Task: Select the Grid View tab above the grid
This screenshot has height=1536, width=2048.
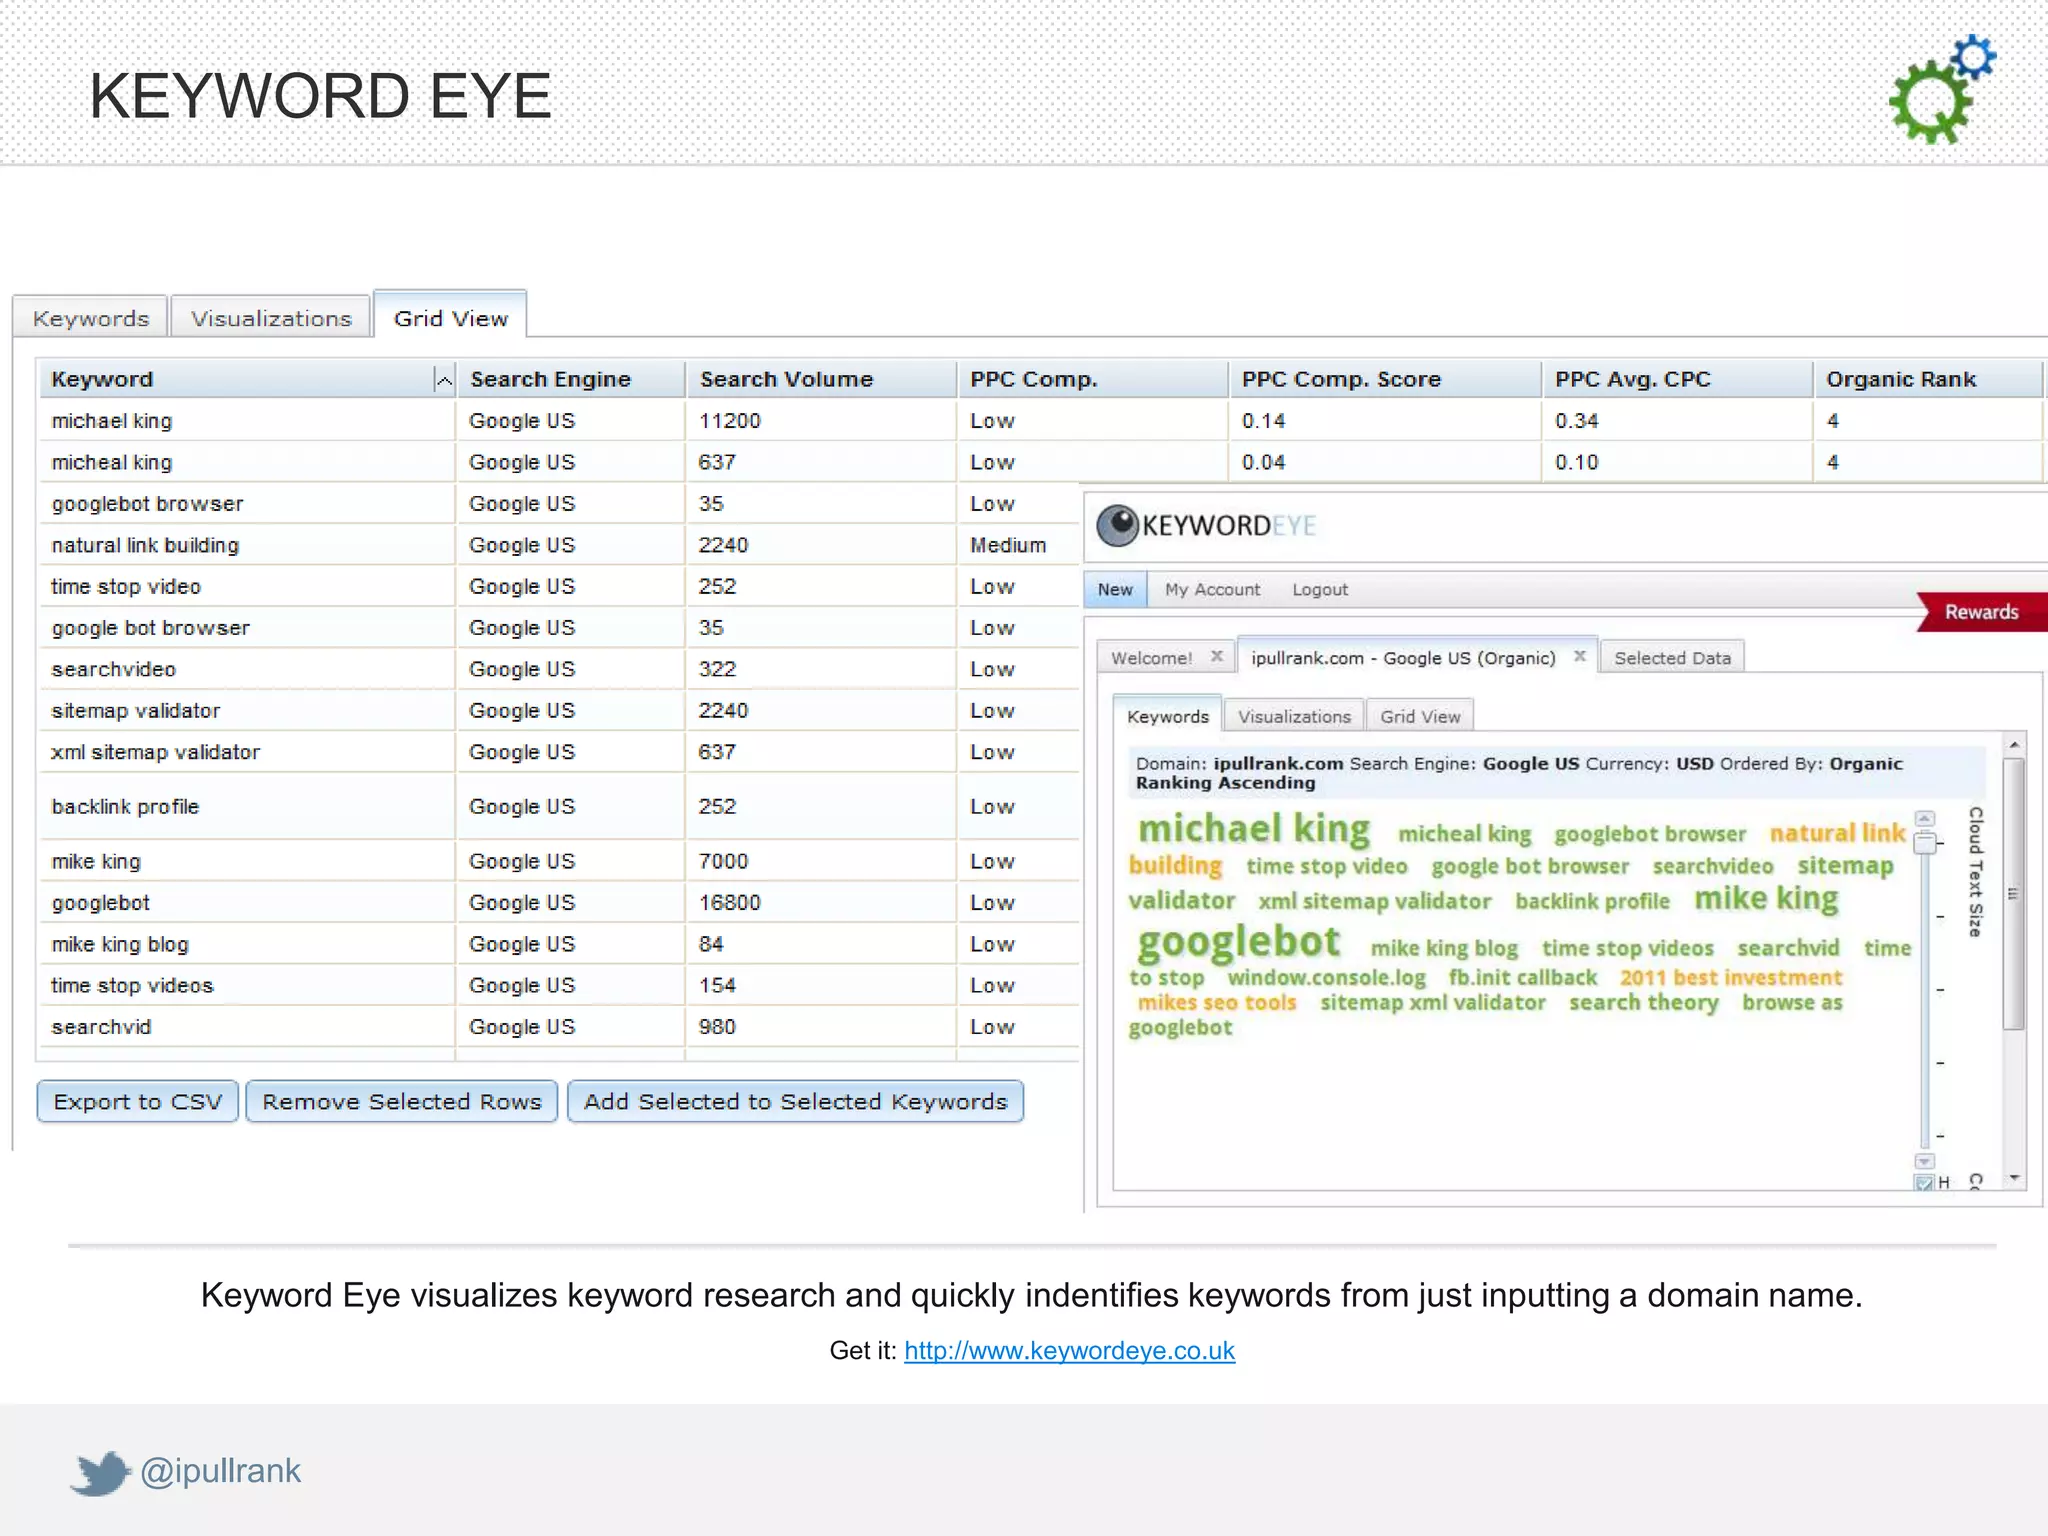Action: point(450,317)
